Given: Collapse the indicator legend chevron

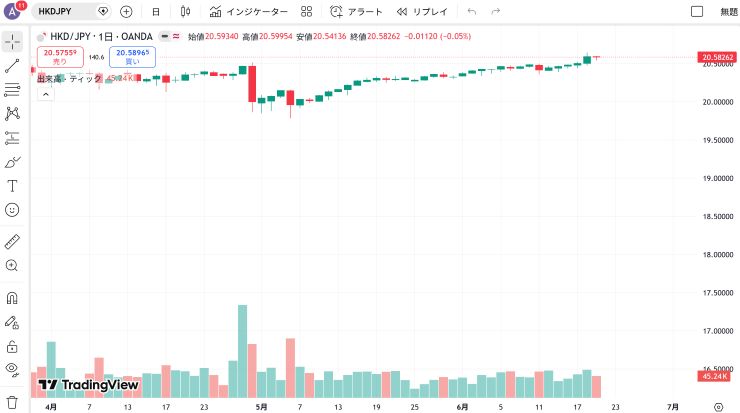Looking at the screenshot, I should click(46, 94).
